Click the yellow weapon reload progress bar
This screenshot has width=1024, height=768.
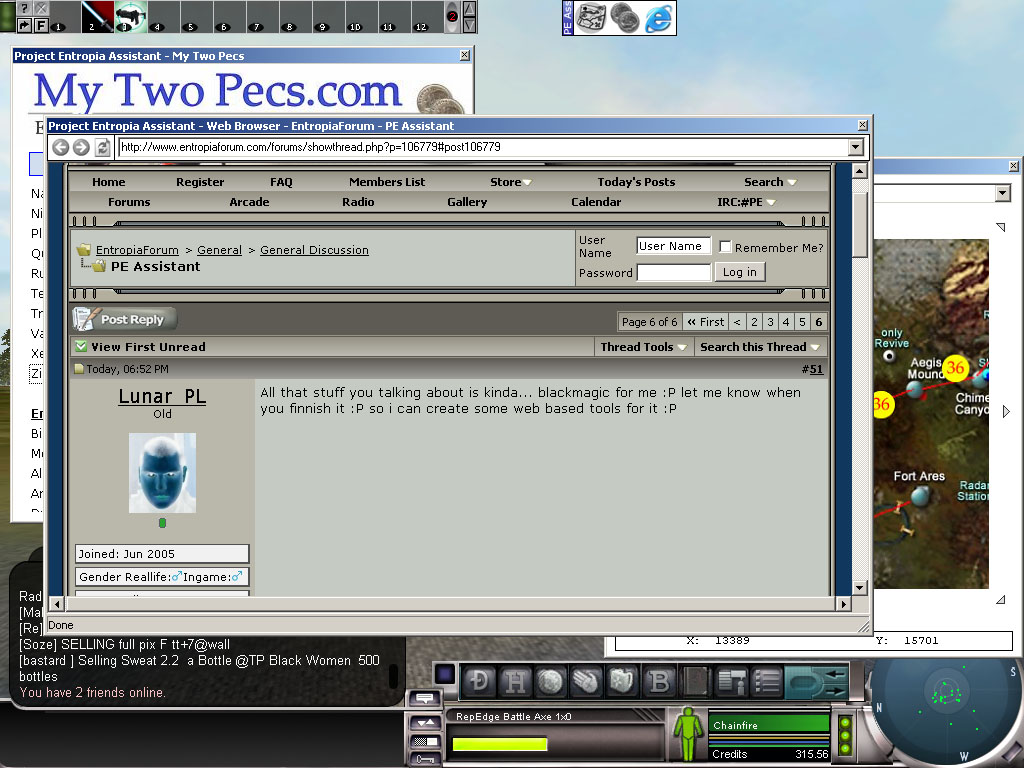pyautogui.click(x=500, y=744)
